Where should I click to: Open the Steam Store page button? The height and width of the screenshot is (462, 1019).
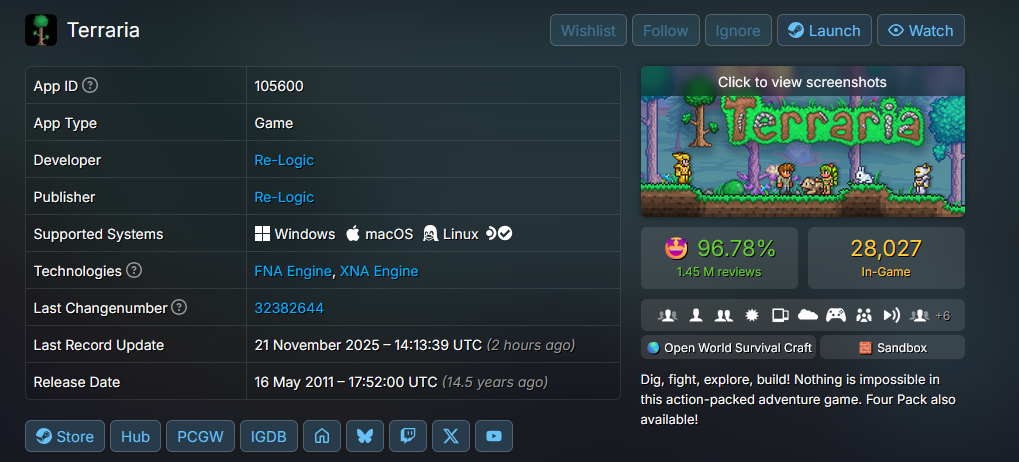coord(65,436)
